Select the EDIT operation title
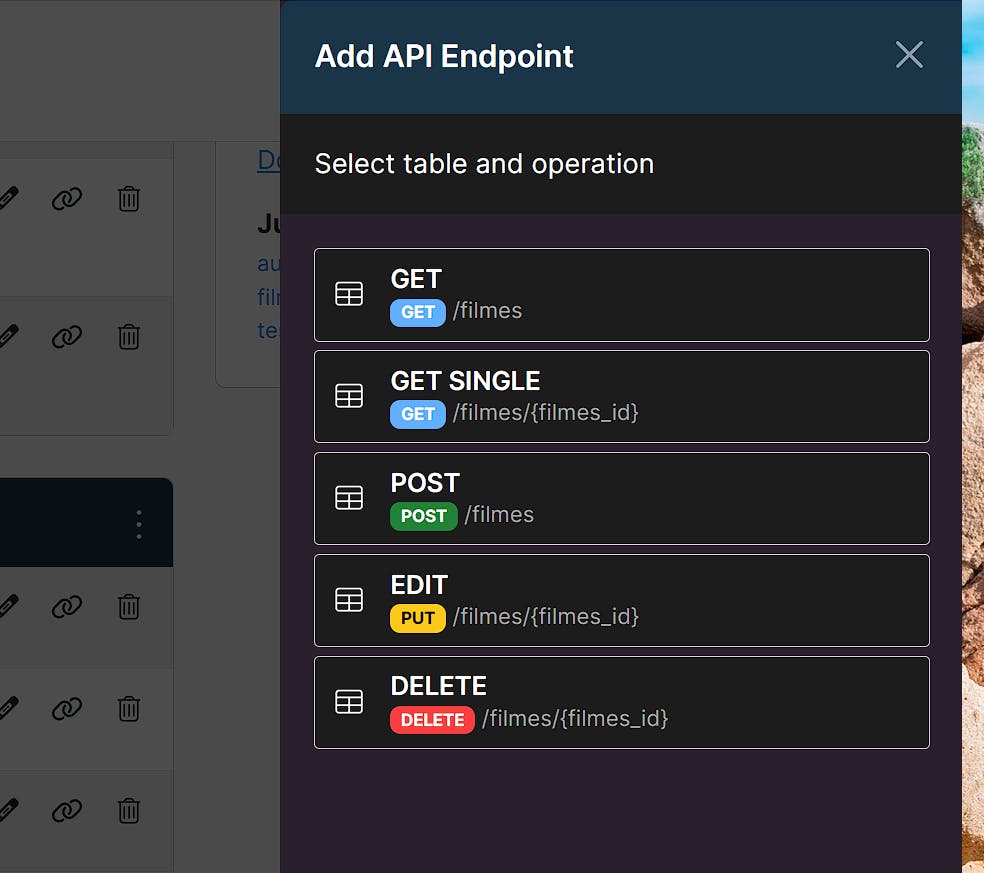This screenshot has width=984, height=873. point(419,585)
